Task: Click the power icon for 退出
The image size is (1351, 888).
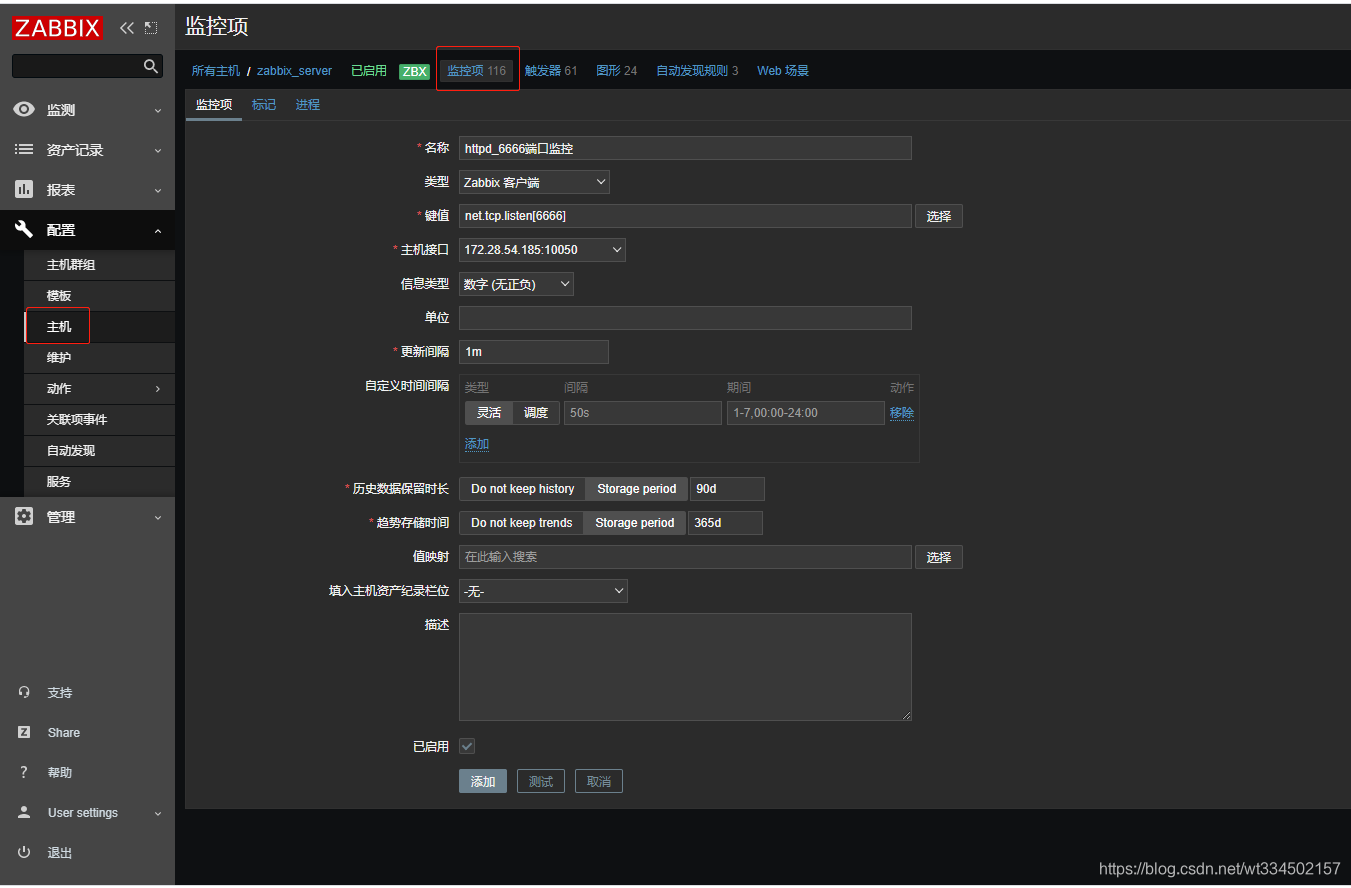Action: click(x=24, y=852)
